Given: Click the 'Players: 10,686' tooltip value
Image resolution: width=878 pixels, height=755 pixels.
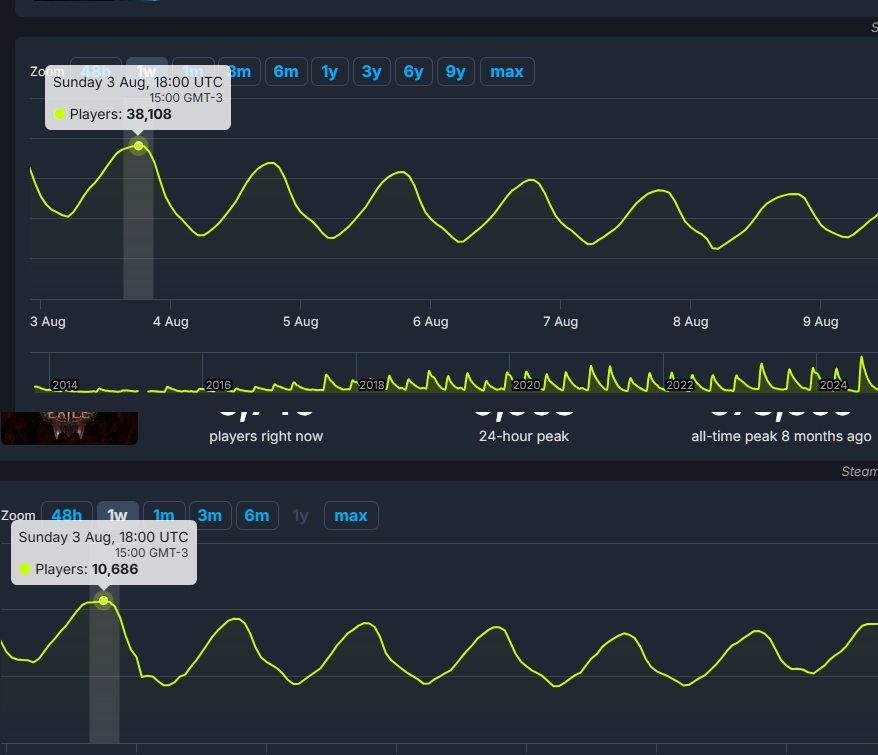Looking at the screenshot, I should point(86,569).
